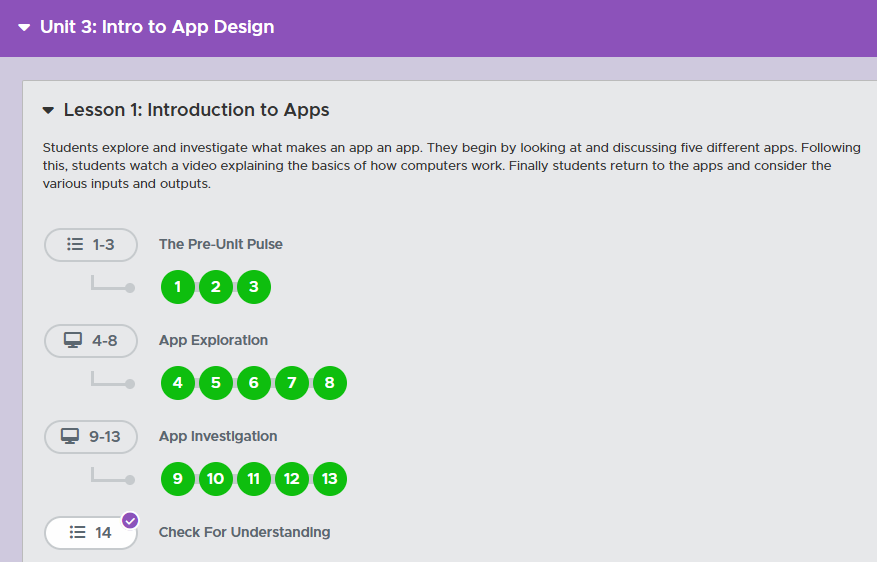Open the App Investigation activity title
The image size is (877, 562).
pos(218,436)
